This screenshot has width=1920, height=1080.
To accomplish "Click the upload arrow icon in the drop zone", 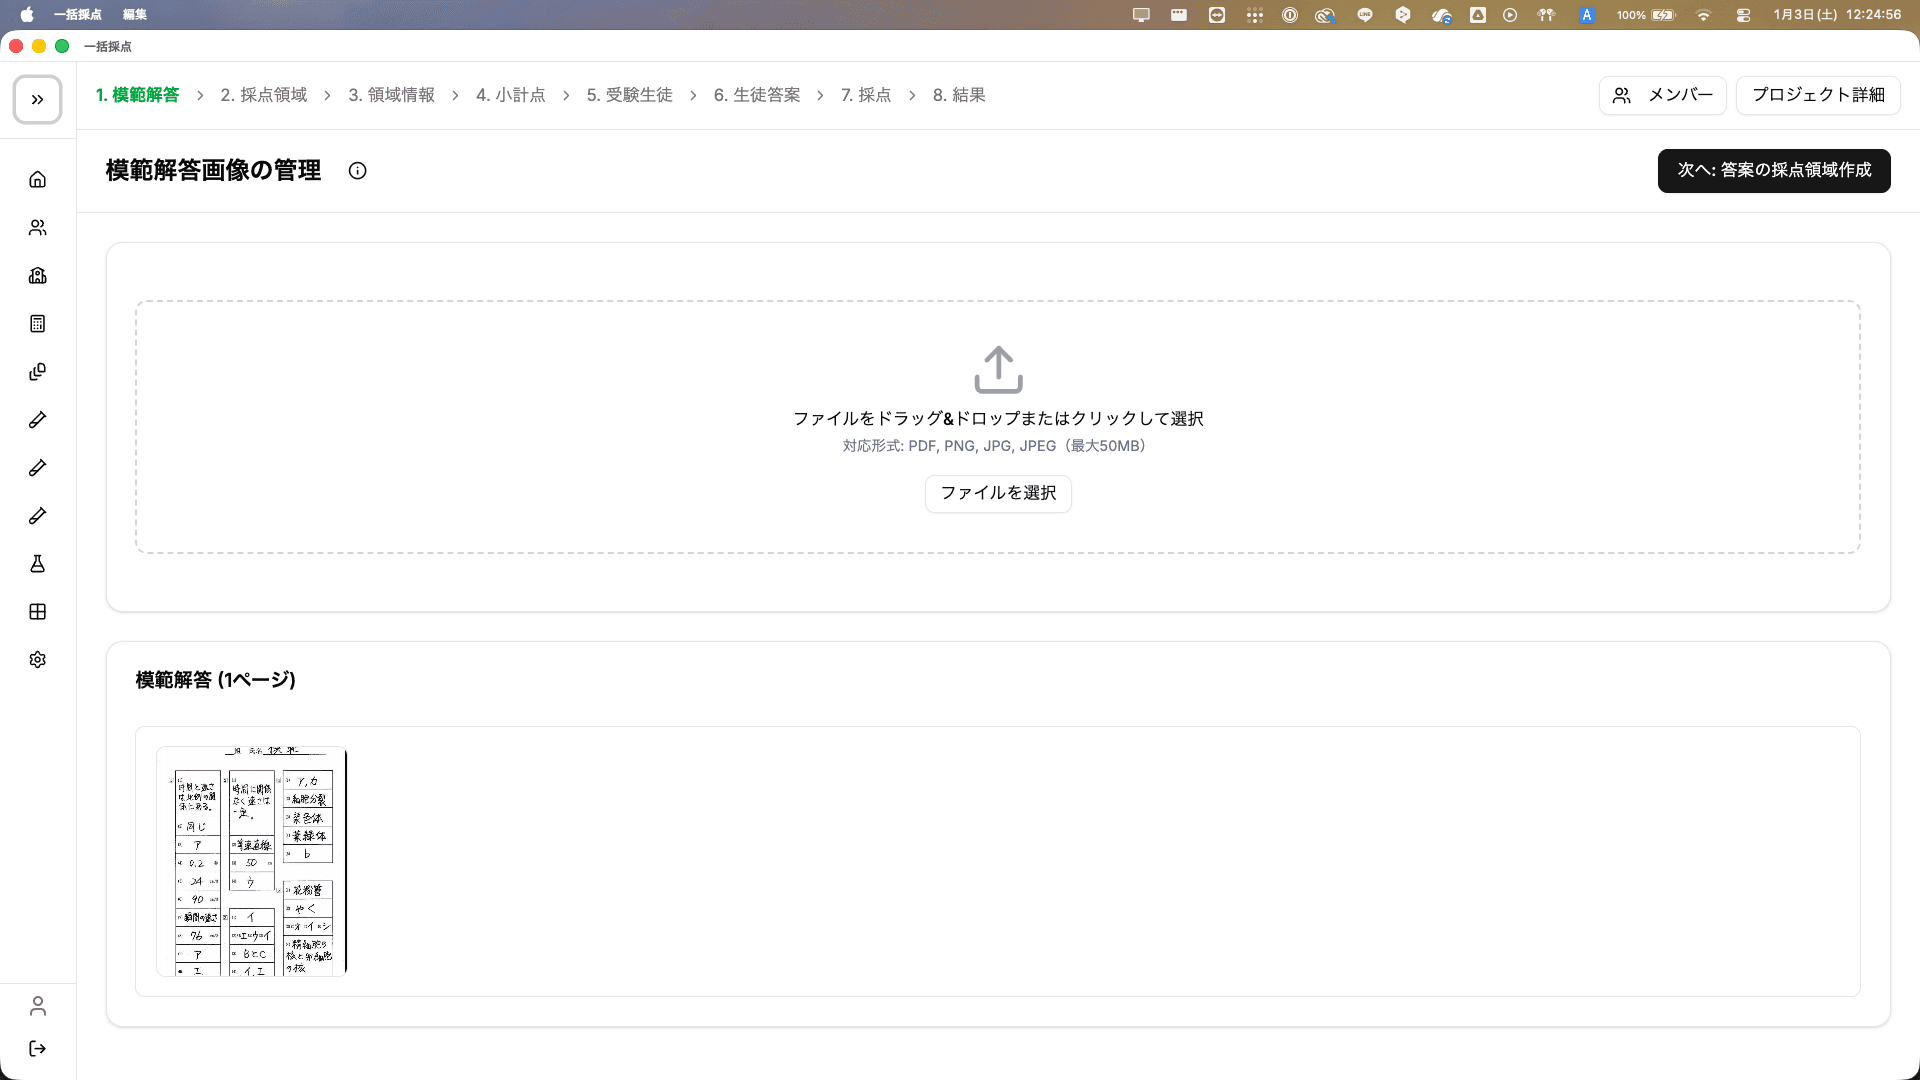I will (x=998, y=370).
